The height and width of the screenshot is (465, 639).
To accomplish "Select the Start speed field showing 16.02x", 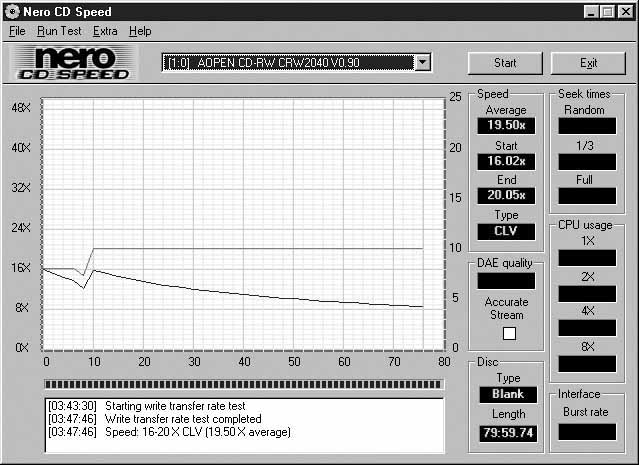I will click(x=506, y=160).
